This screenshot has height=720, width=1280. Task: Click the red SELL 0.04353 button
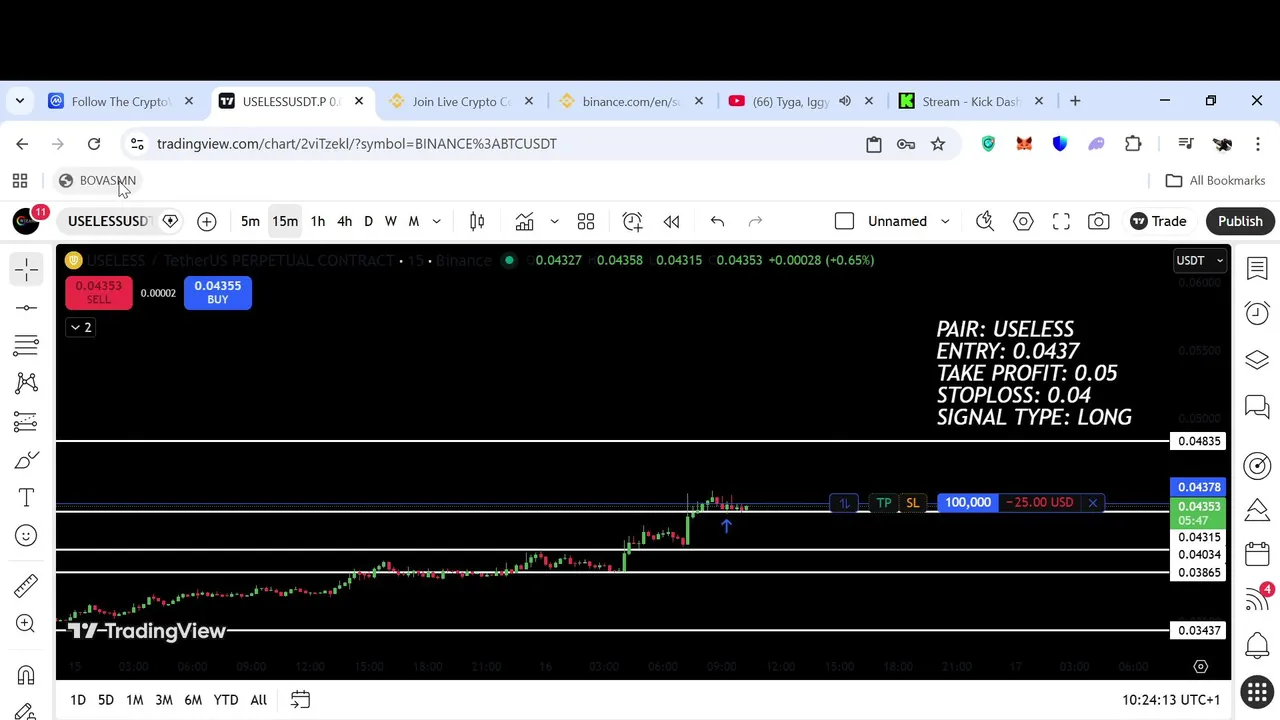tap(98, 292)
